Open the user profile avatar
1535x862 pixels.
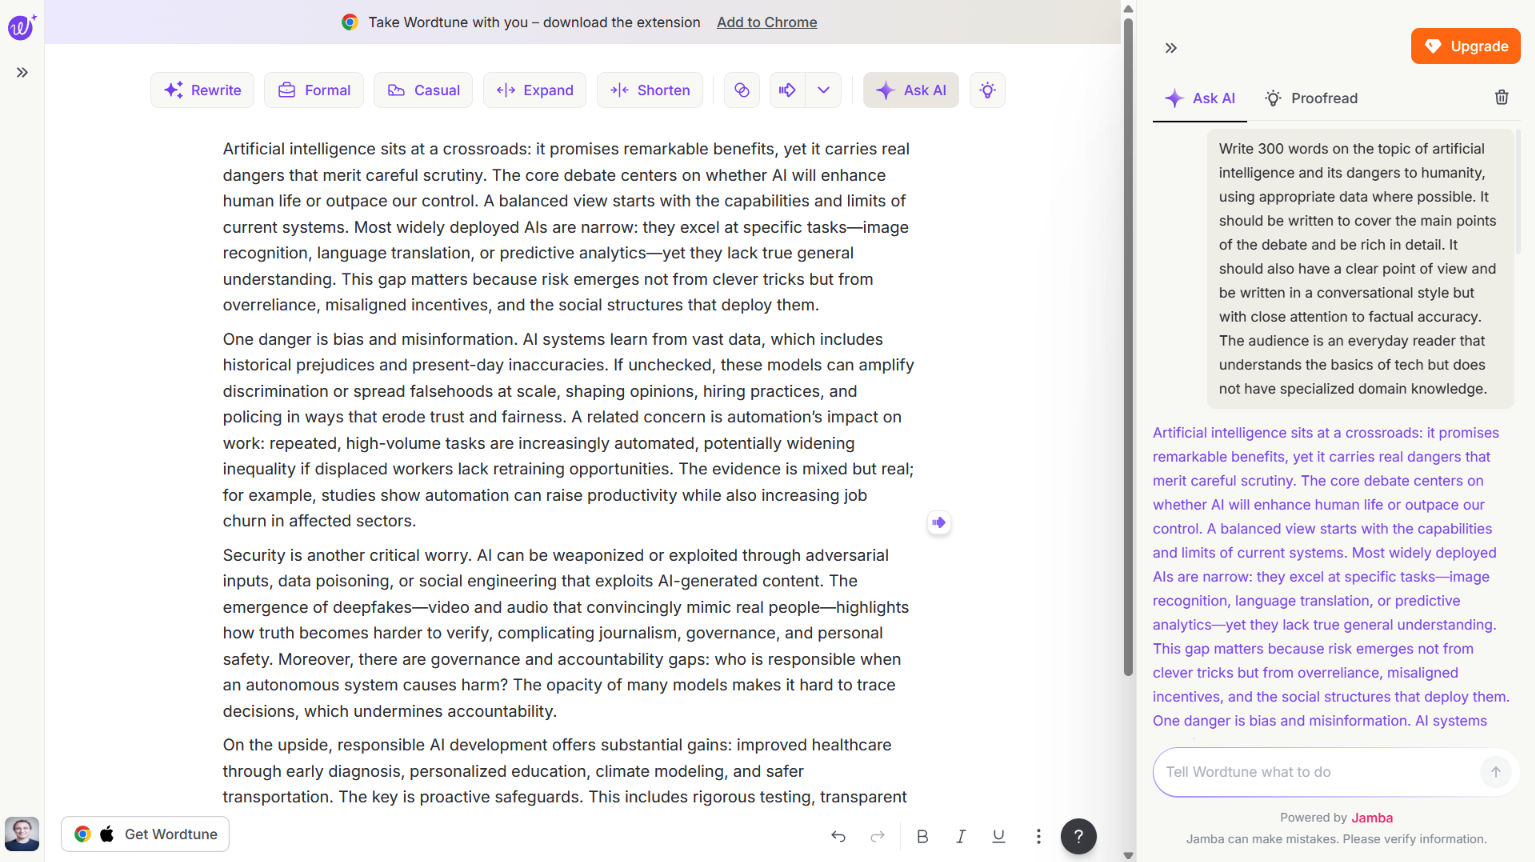tap(22, 833)
